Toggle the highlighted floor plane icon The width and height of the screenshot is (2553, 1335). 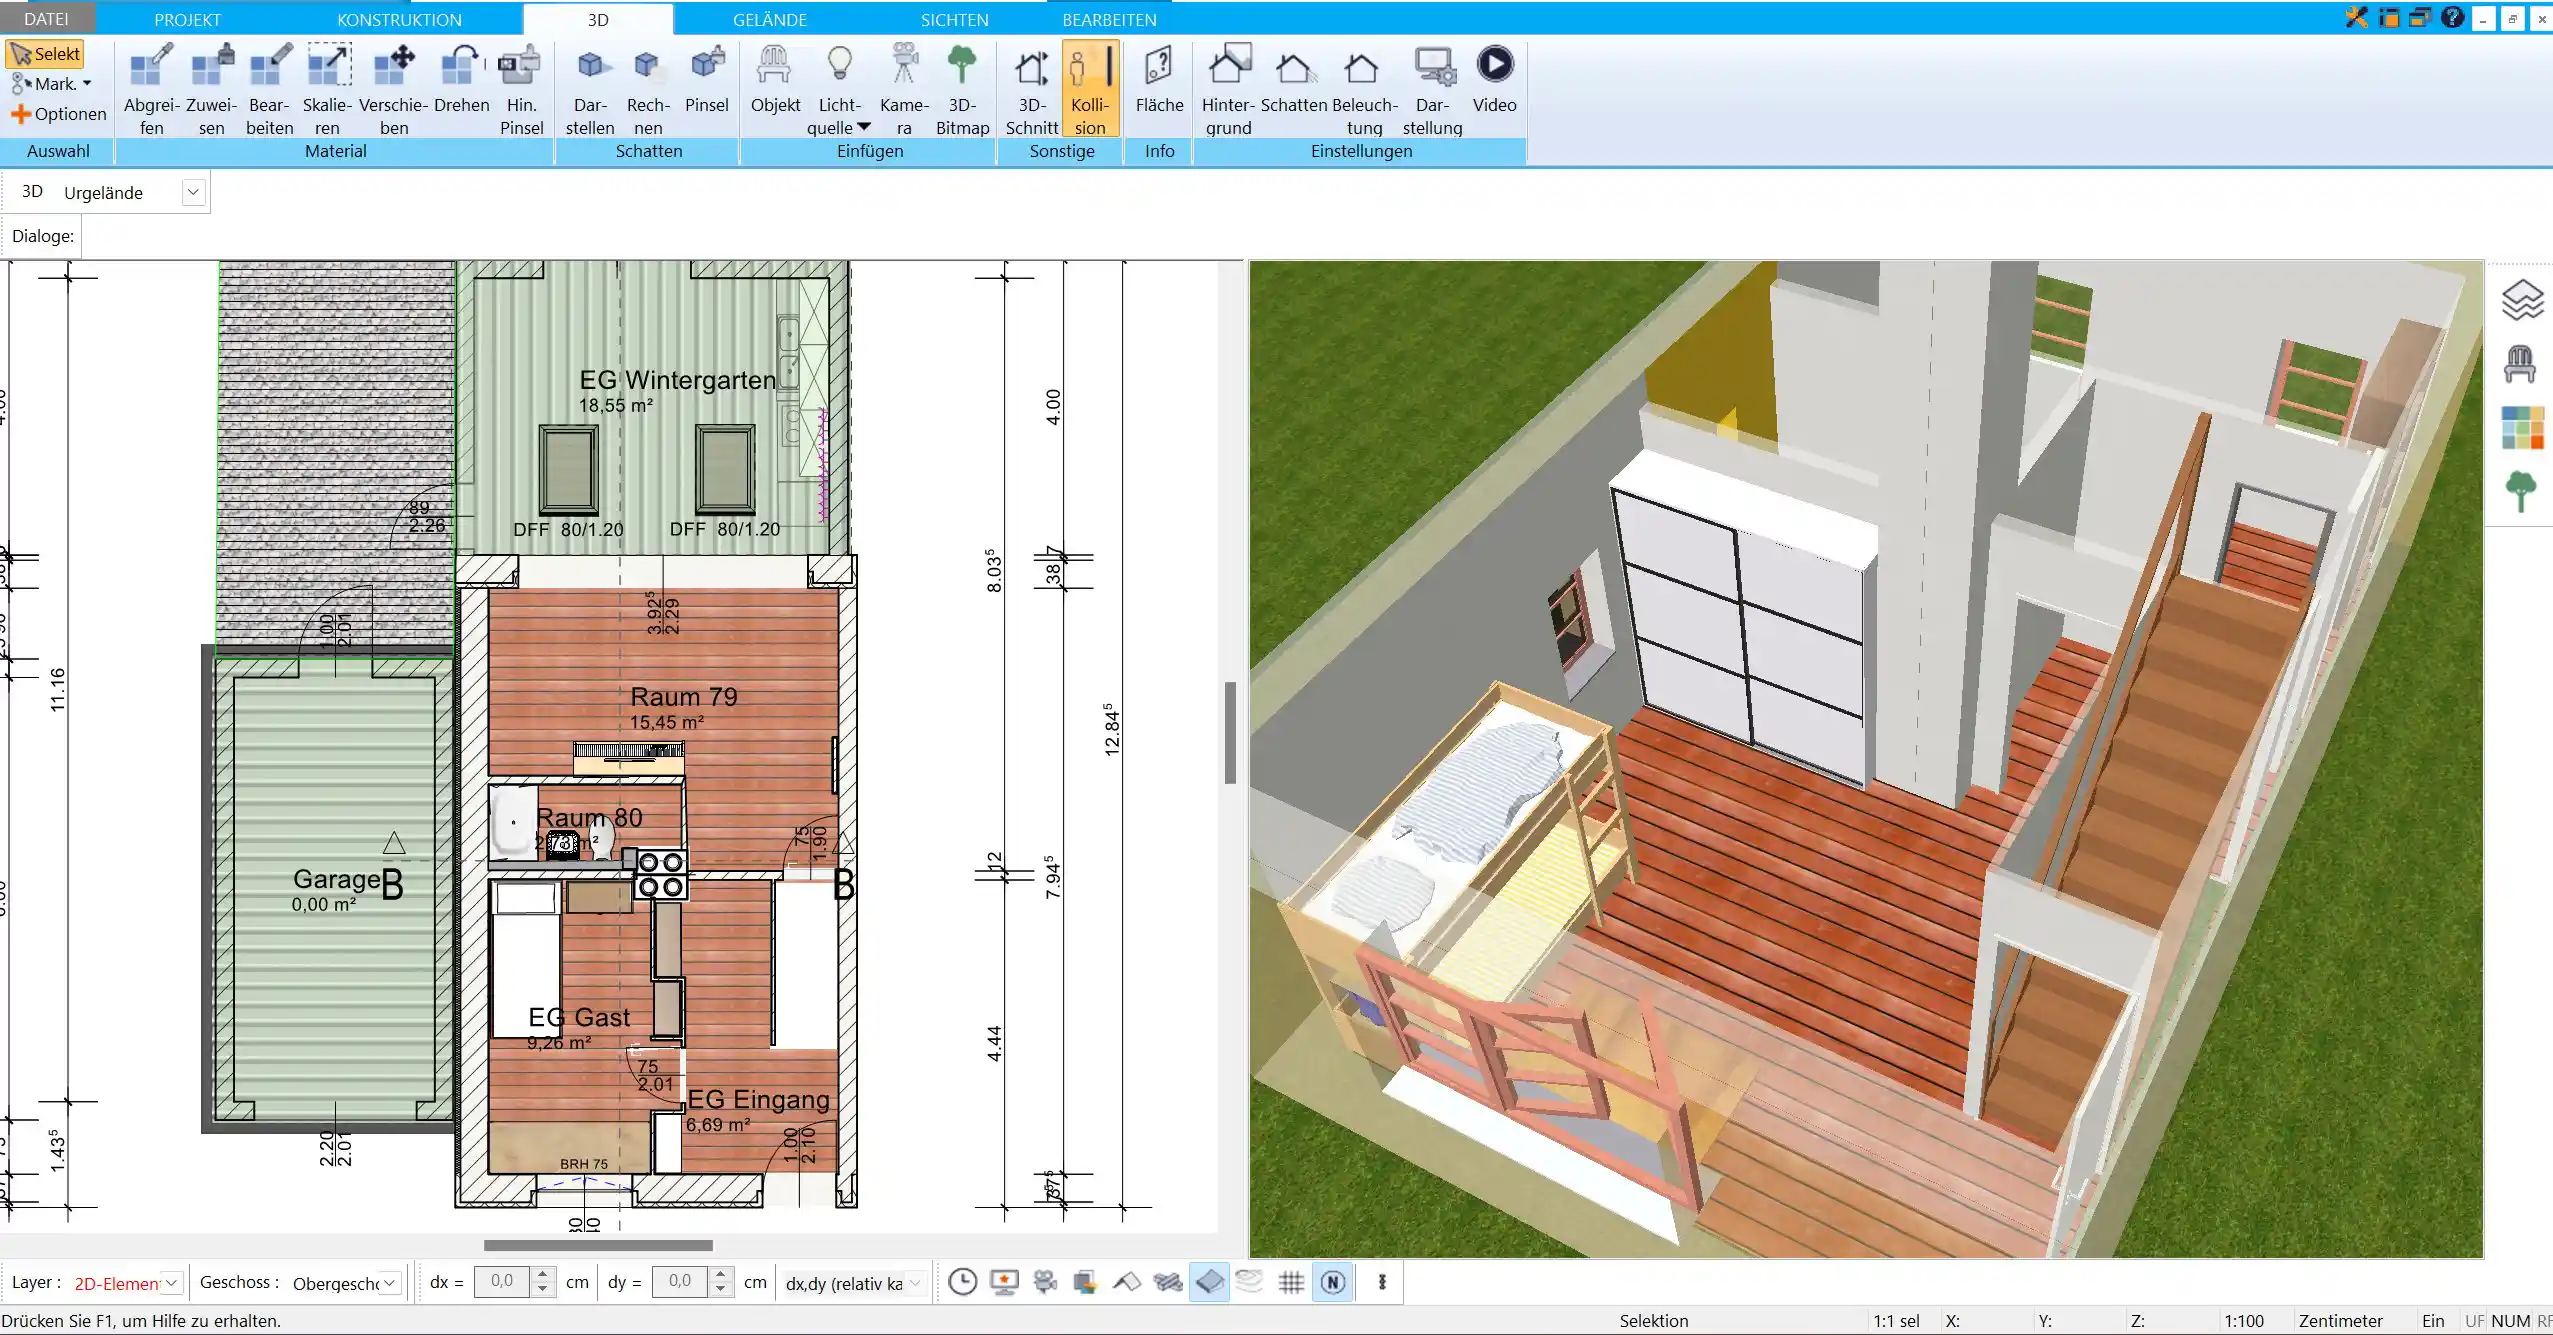coord(1209,1282)
